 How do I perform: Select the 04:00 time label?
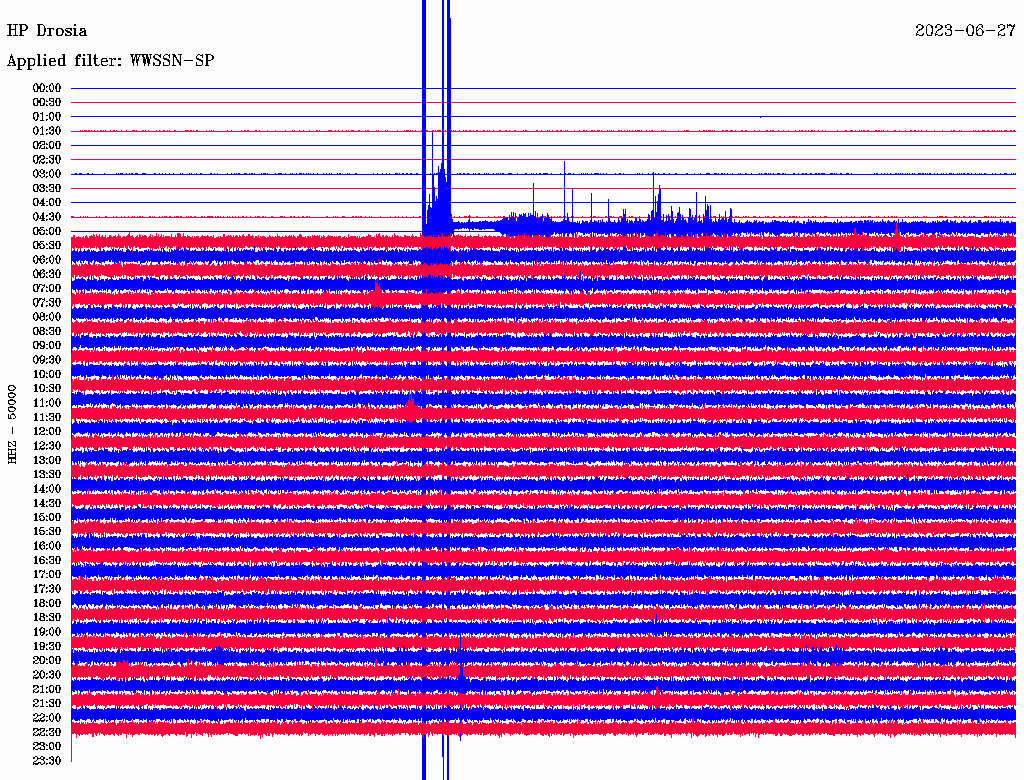point(47,203)
